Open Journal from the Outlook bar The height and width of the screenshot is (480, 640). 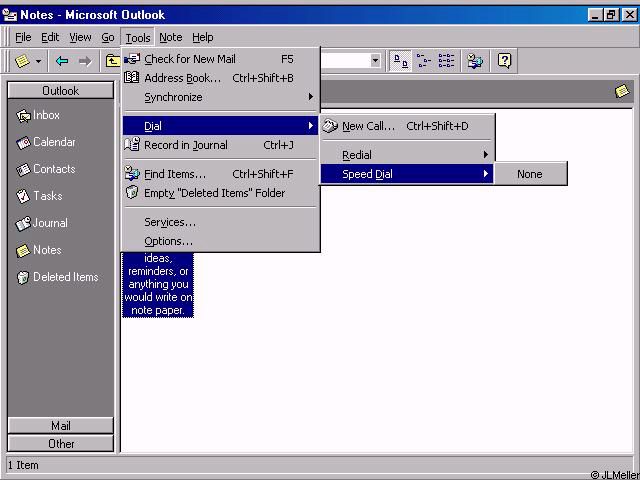click(x=50, y=223)
